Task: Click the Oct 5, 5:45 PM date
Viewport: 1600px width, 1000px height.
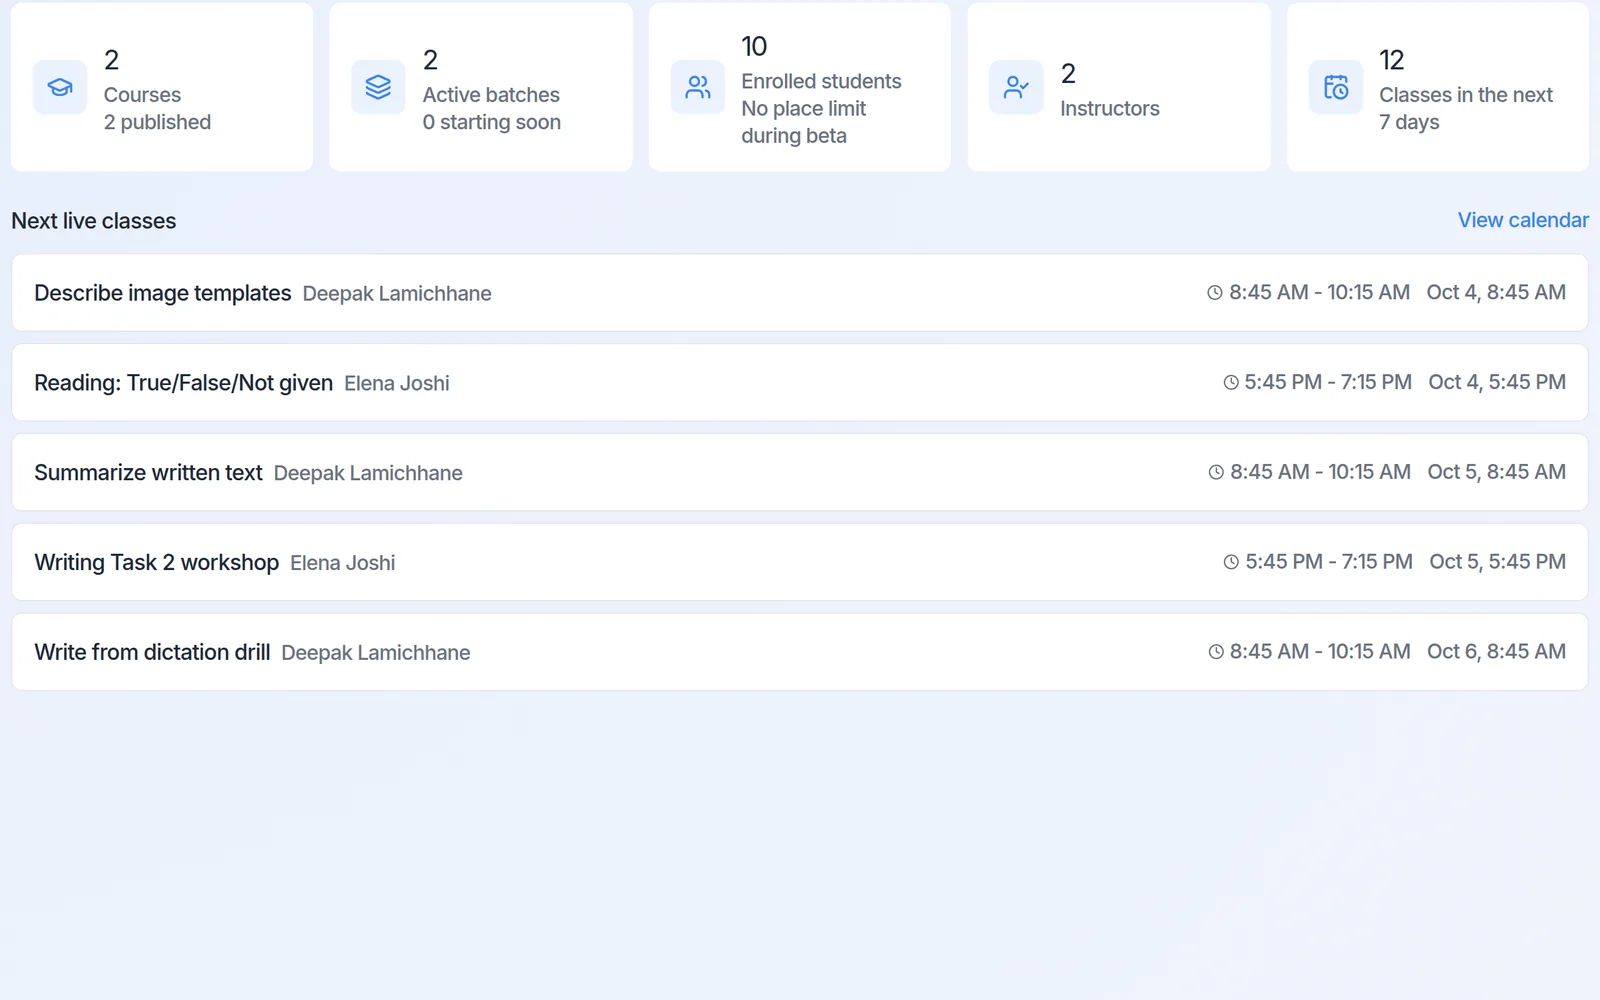Action: click(1498, 562)
